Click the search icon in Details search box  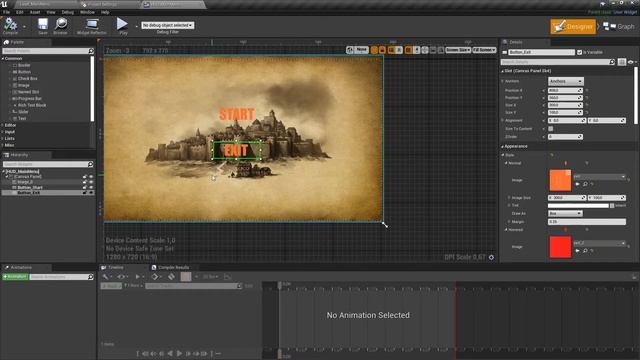click(x=612, y=62)
